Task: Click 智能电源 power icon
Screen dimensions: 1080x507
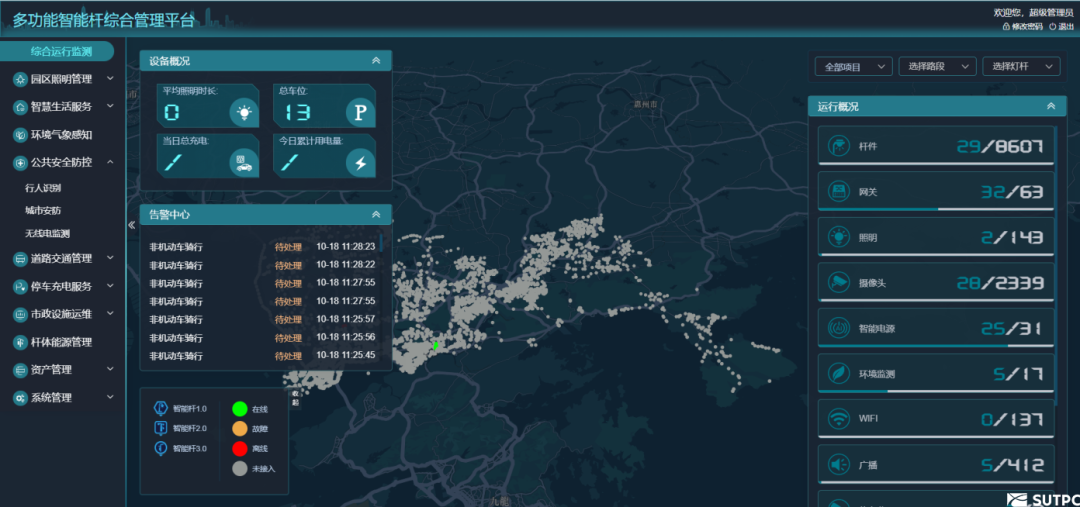Action: (838, 328)
